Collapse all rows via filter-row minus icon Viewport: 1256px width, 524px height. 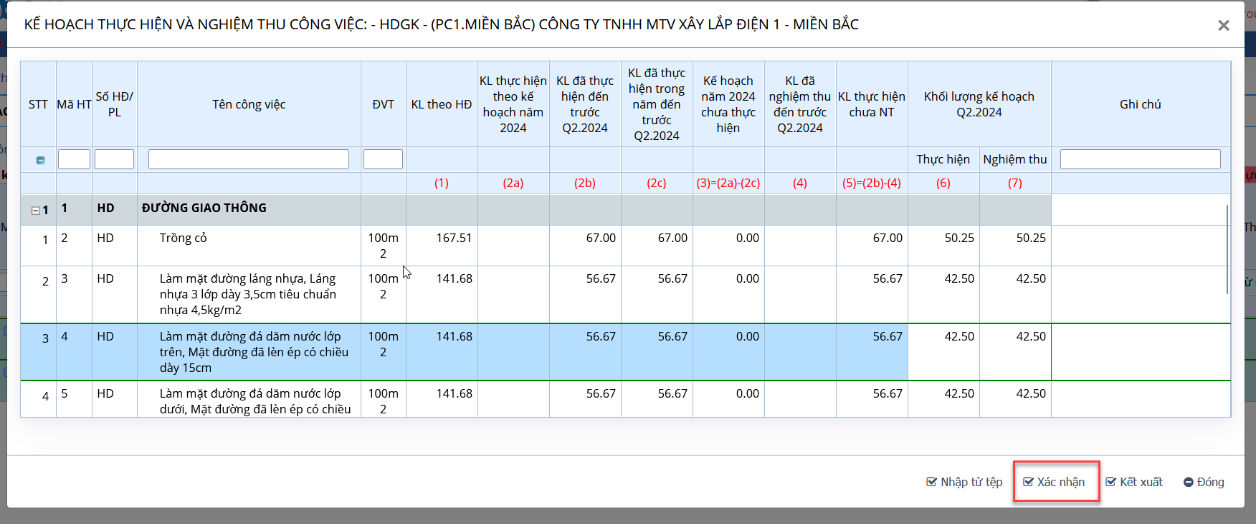[40, 160]
